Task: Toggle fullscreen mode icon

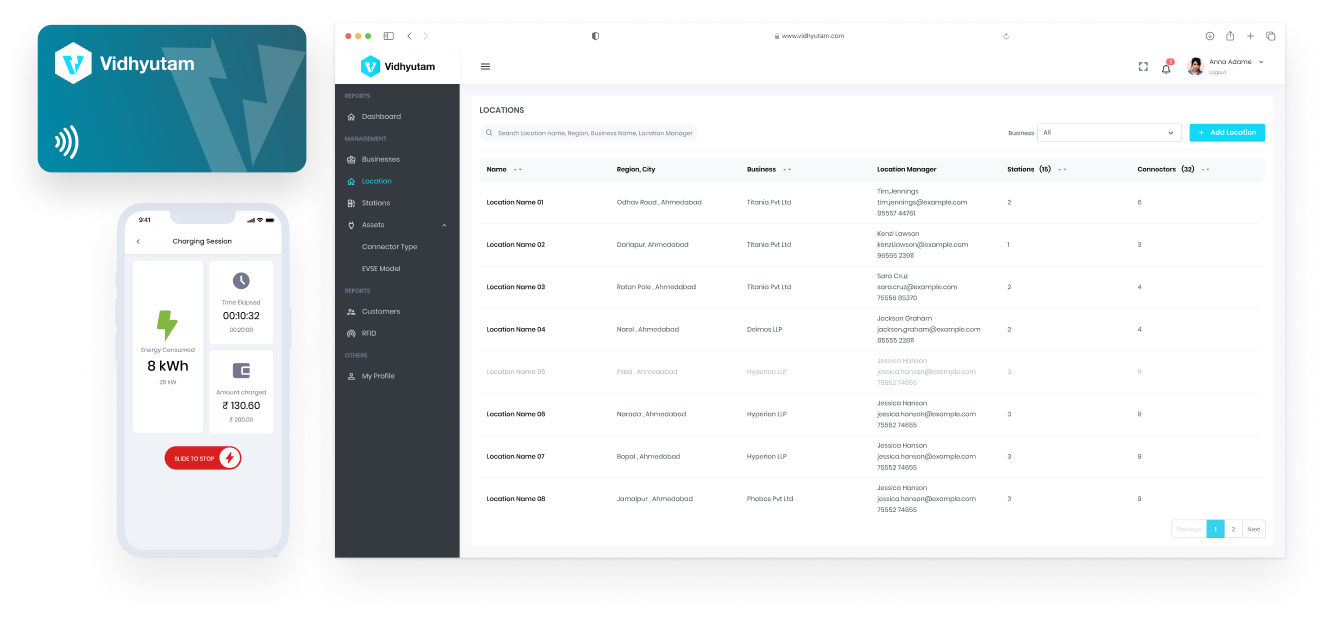Action: click(x=1143, y=67)
